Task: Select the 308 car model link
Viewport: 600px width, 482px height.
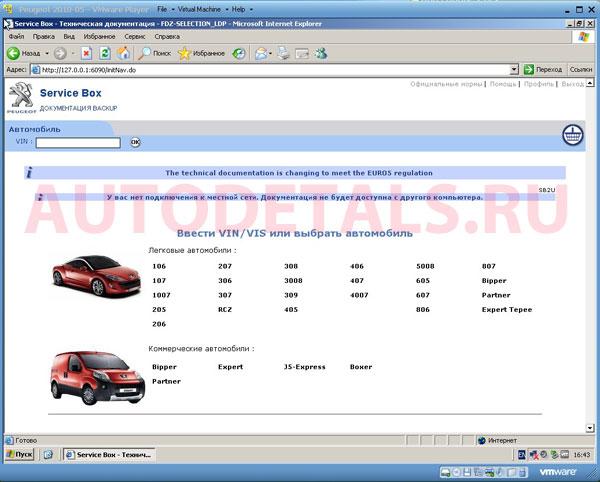Action: click(291, 266)
